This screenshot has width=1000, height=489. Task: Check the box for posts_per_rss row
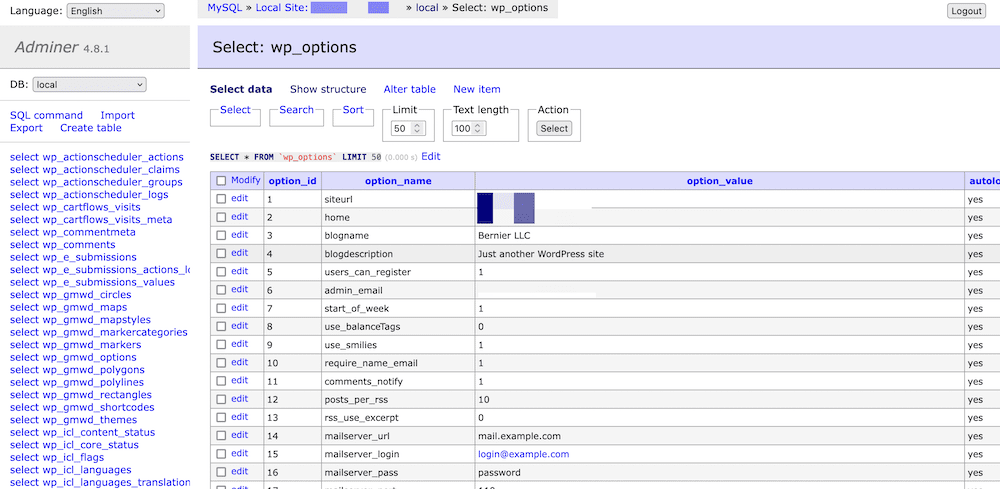tap(221, 400)
